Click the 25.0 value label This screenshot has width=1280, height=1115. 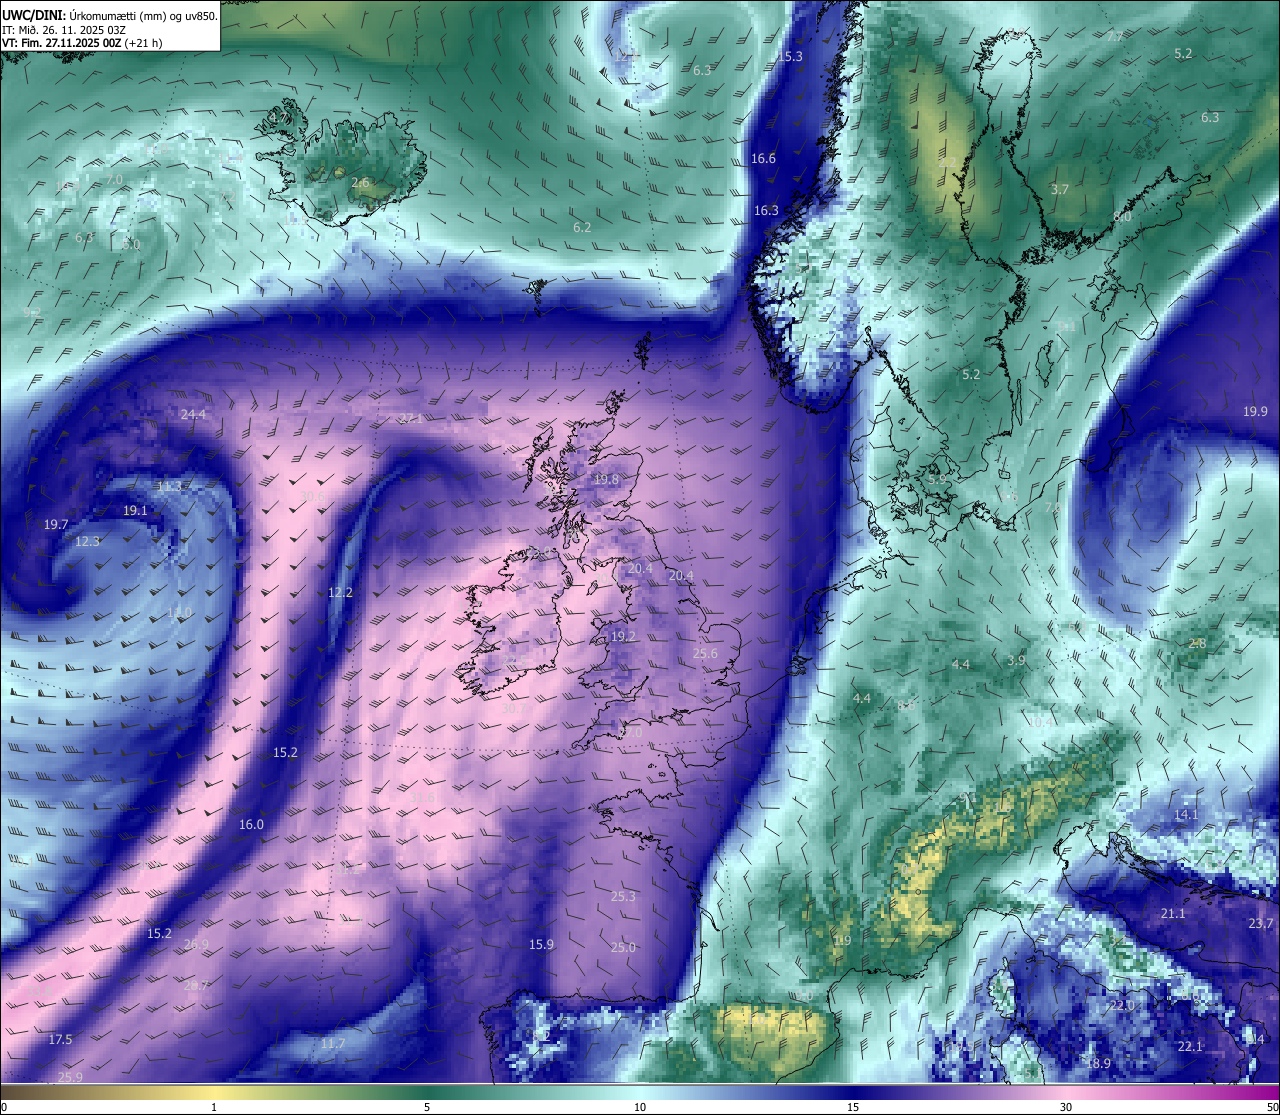tap(623, 948)
